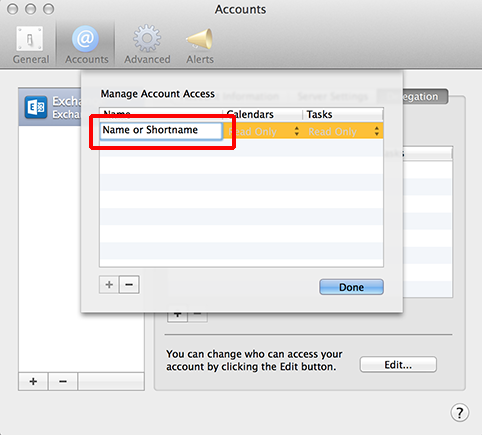The image size is (482, 435).
Task: Change Calendars permission Read Only dropdown
Action: (x=263, y=131)
